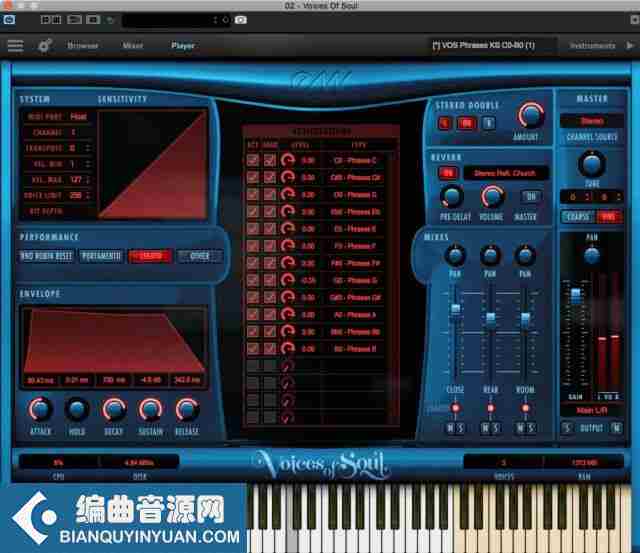The width and height of the screenshot is (640, 553).
Task: Click the Vel. Min stepper arrows
Action: pyautogui.click(x=87, y=164)
